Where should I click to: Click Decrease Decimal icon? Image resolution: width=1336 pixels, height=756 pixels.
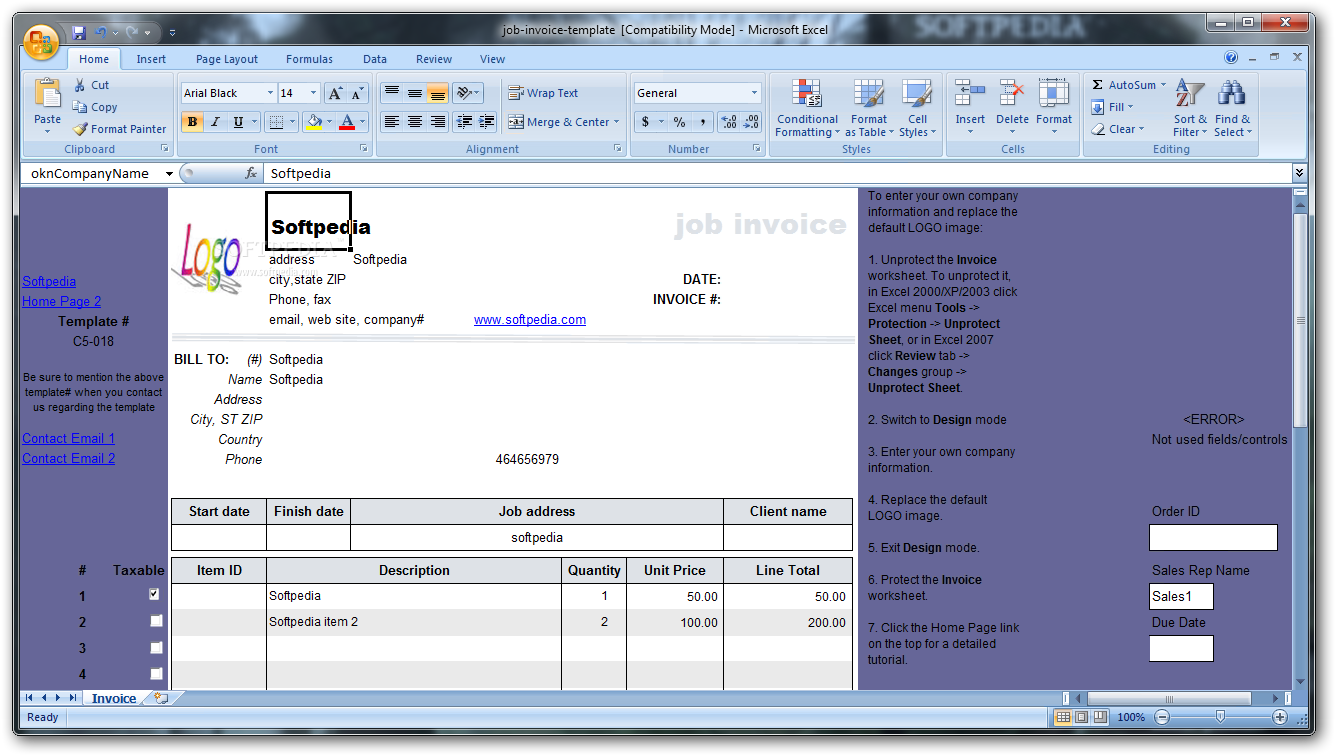(x=751, y=122)
